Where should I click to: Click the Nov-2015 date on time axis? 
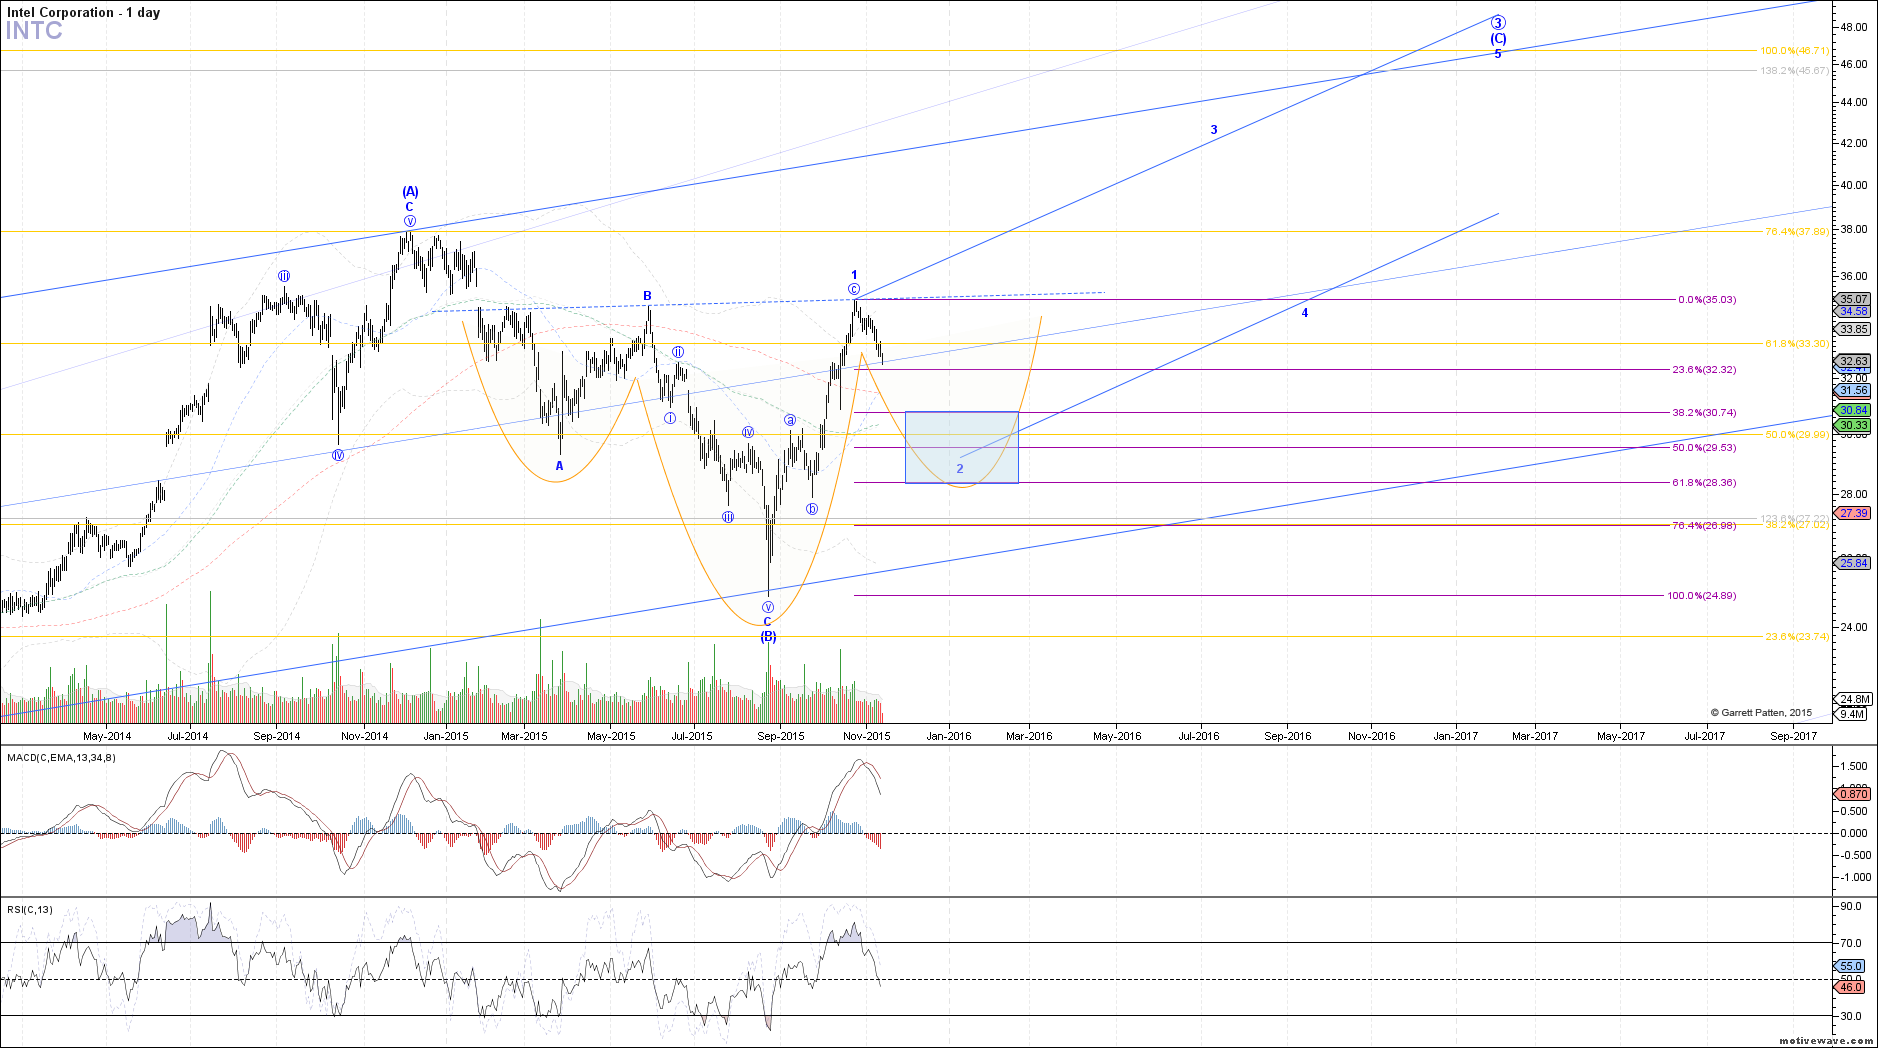tap(866, 737)
